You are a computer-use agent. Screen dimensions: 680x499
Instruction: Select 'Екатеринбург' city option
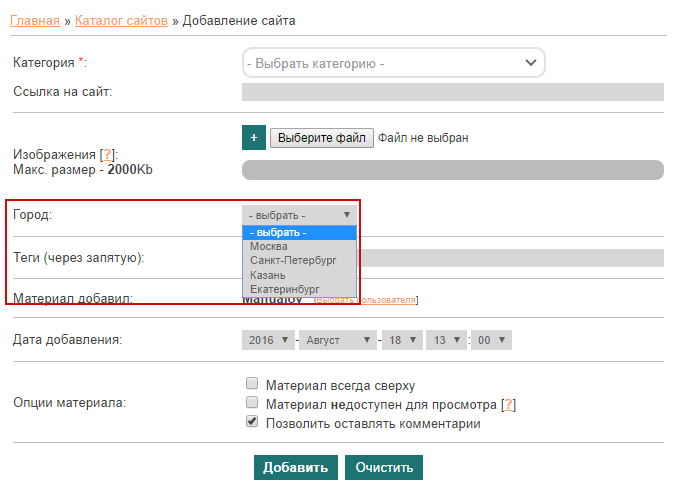tap(285, 289)
